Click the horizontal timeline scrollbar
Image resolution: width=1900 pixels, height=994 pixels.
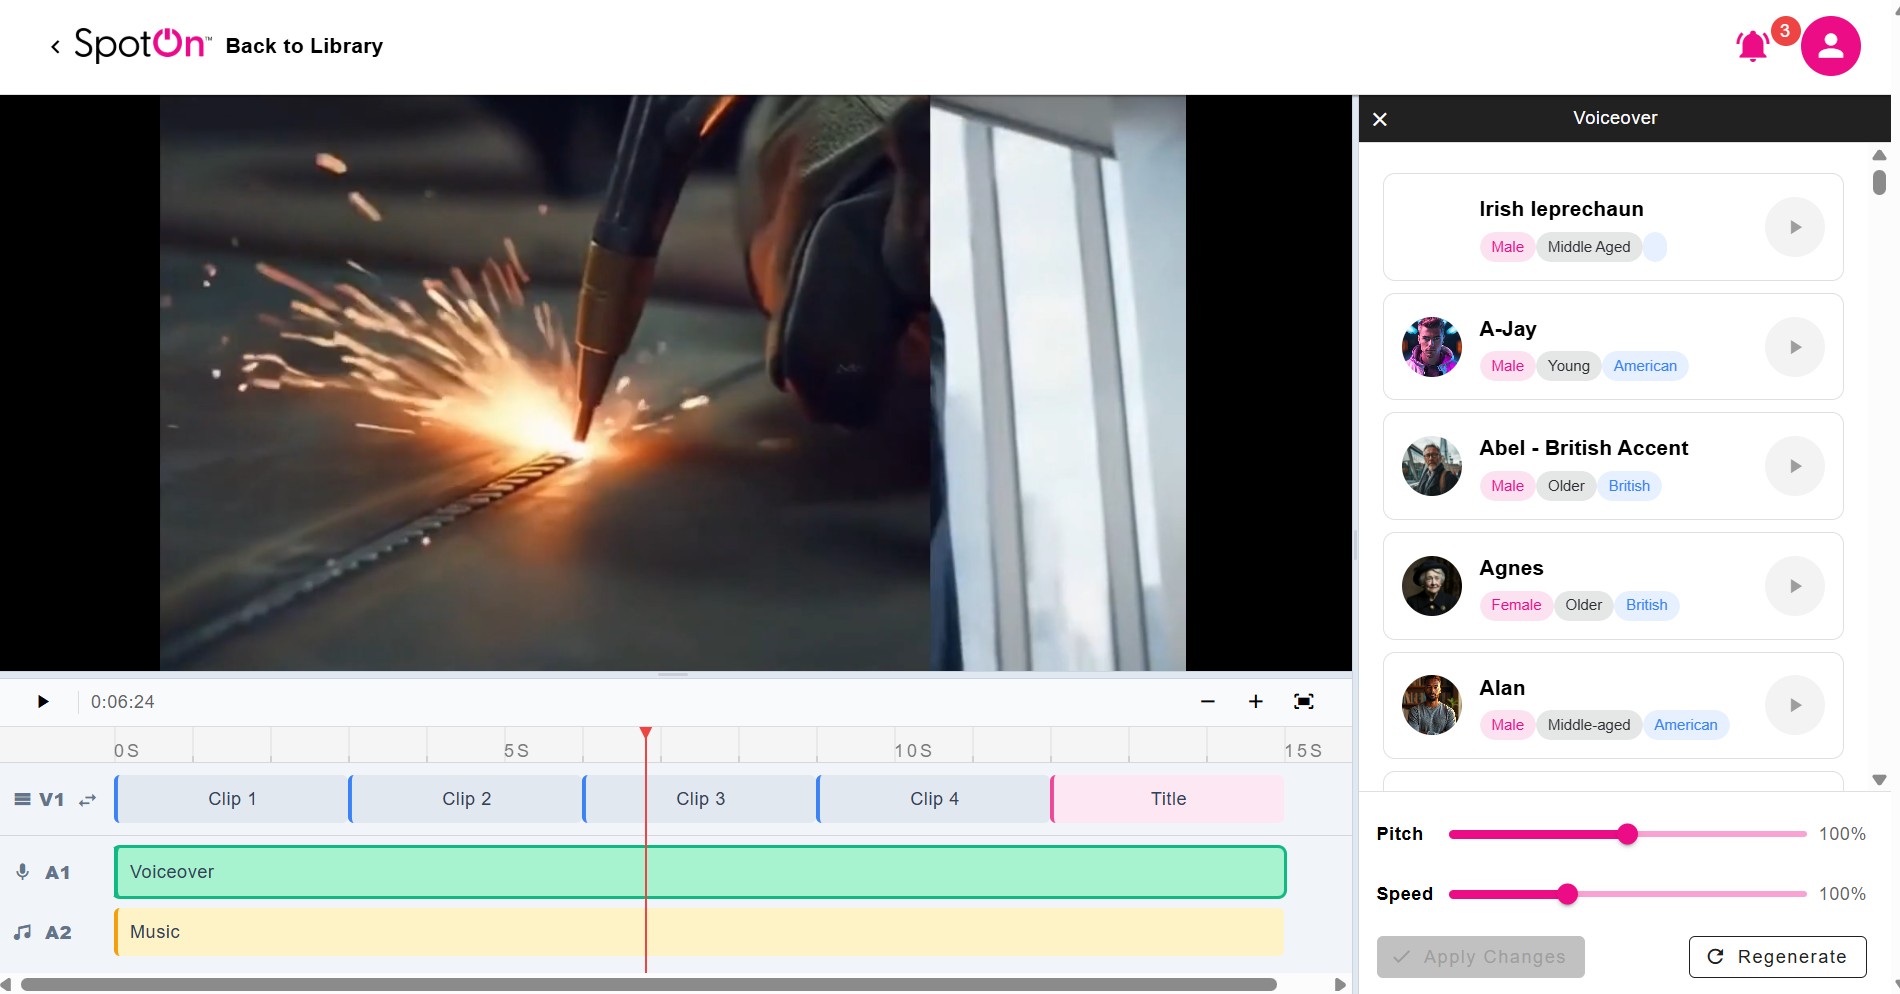pyautogui.click(x=648, y=985)
